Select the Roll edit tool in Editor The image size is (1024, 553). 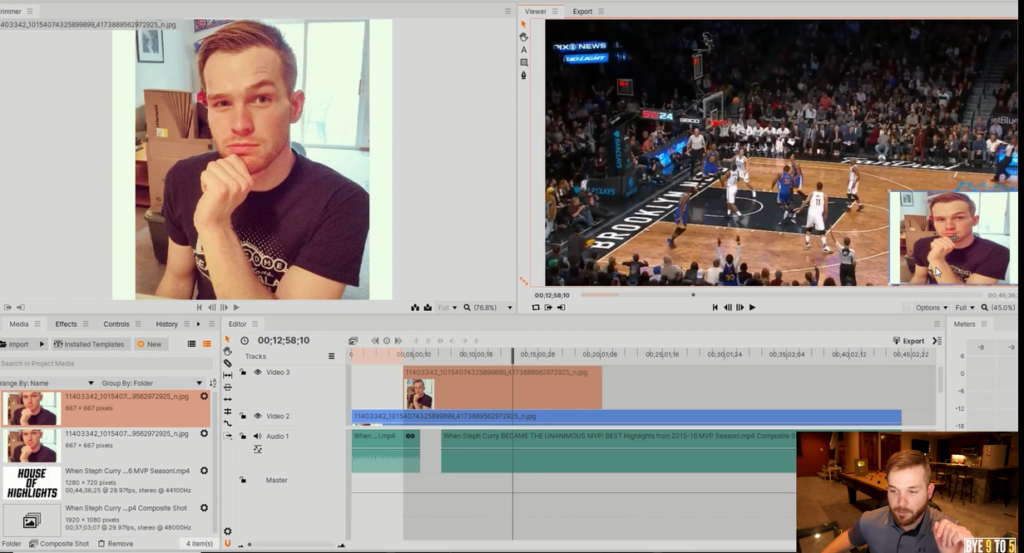(227, 411)
